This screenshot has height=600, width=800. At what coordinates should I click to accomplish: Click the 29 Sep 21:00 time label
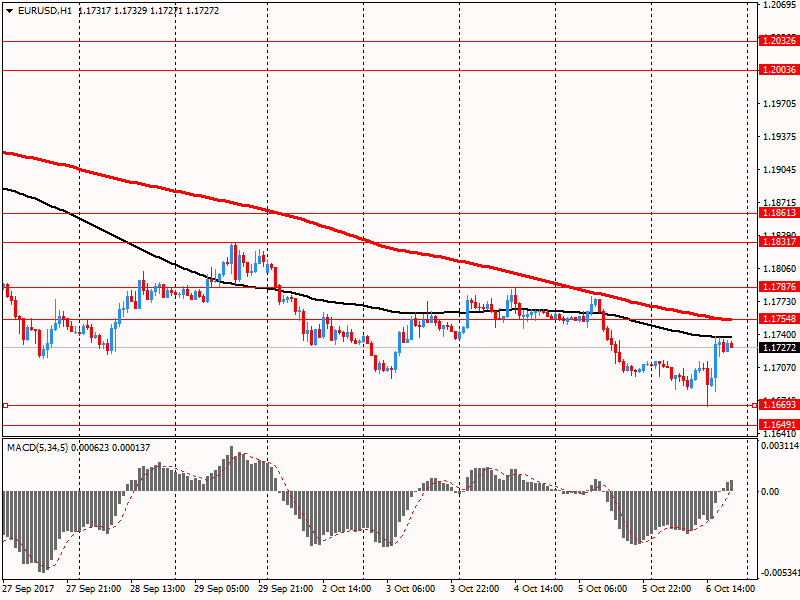pyautogui.click(x=286, y=589)
